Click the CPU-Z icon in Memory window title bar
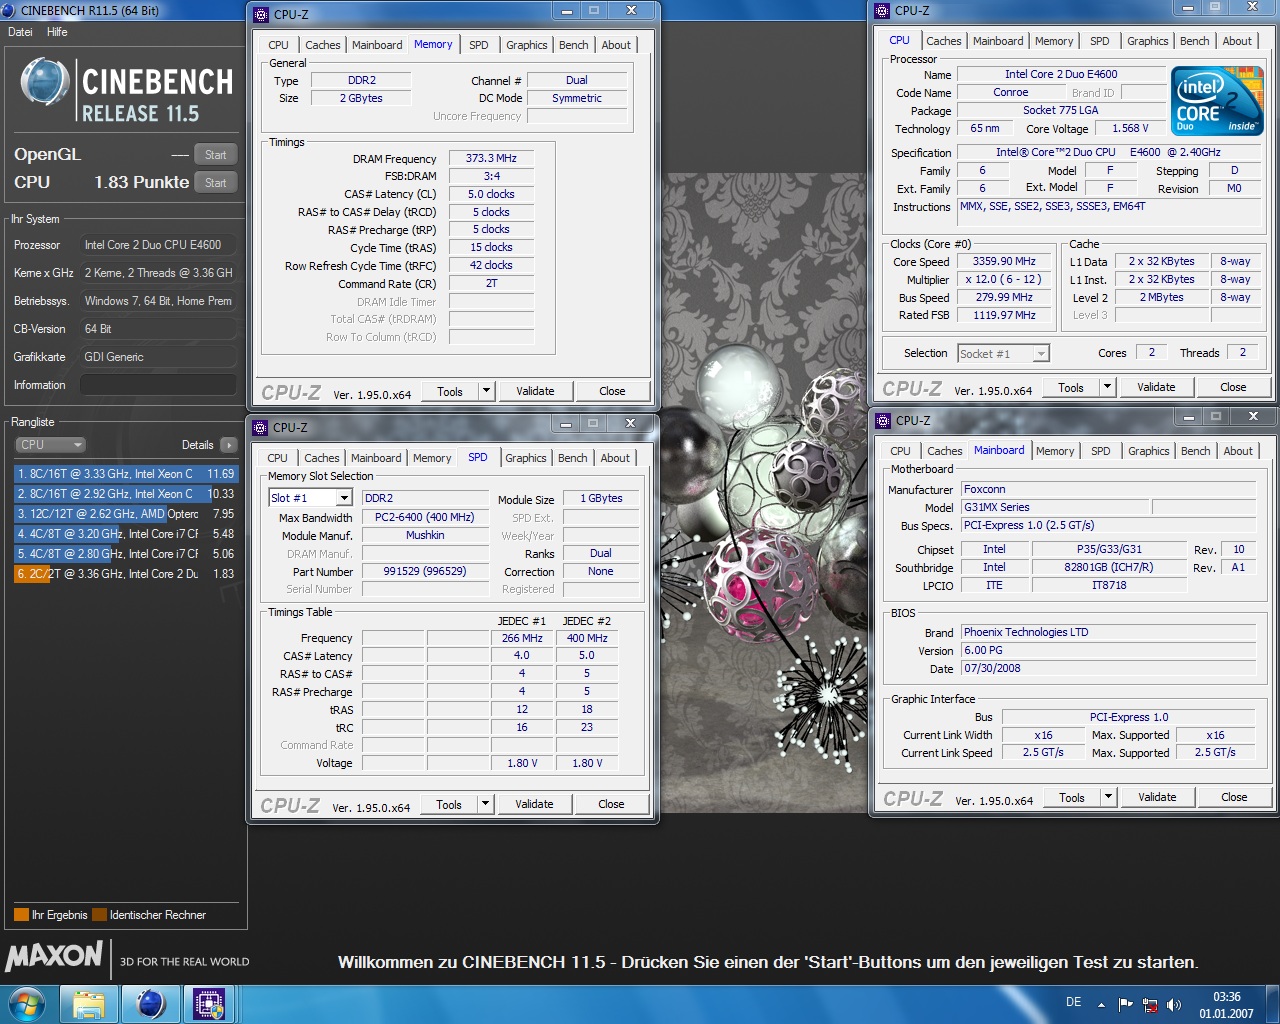The image size is (1280, 1024). 261,14
